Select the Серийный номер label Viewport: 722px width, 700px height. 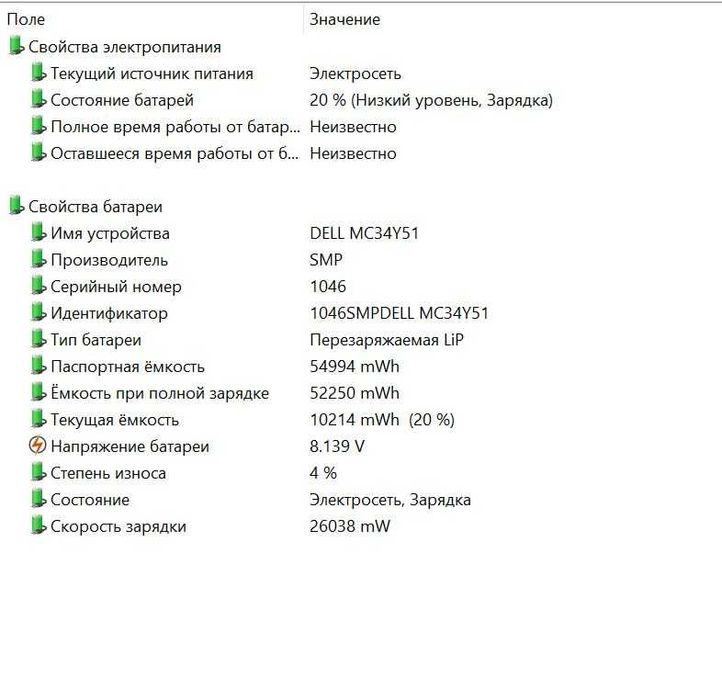click(x=116, y=287)
